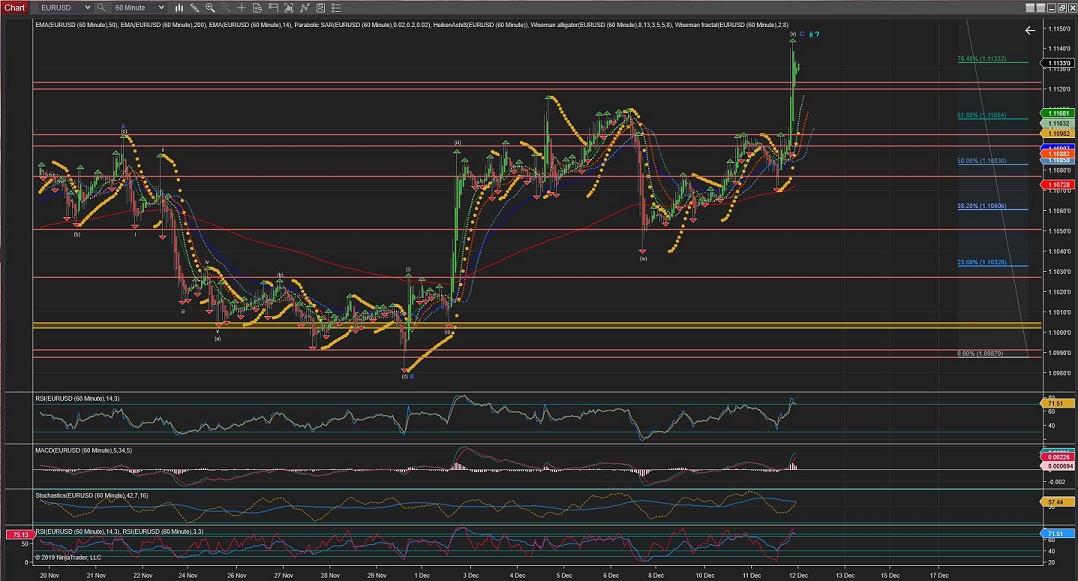This screenshot has width=1078, height=581.
Task: Toggle the Chart Trader icon
Action: point(273,8)
